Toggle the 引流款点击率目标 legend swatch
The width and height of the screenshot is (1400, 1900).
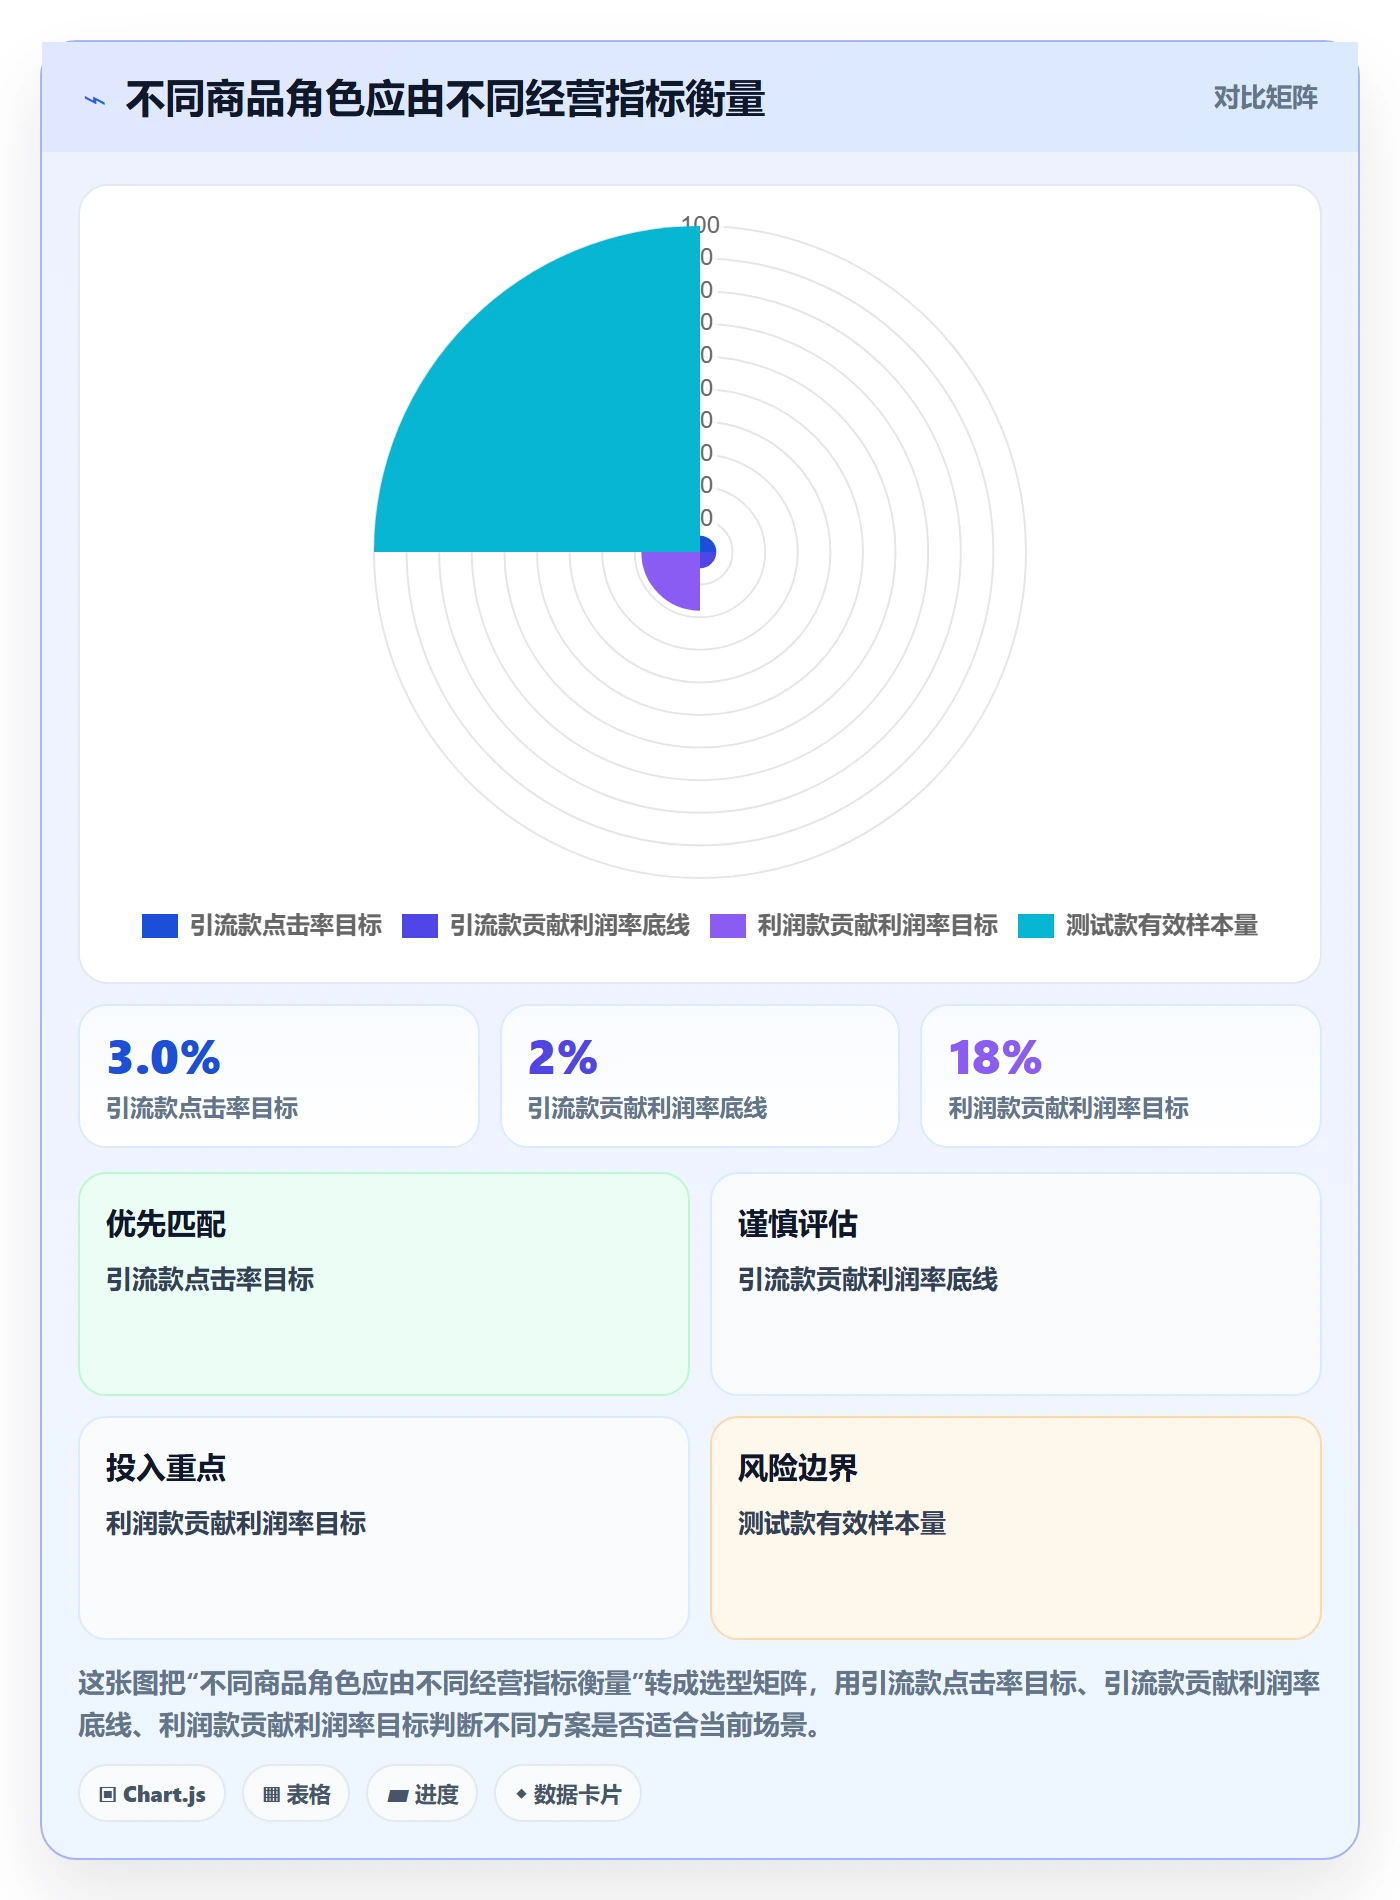pos(160,926)
